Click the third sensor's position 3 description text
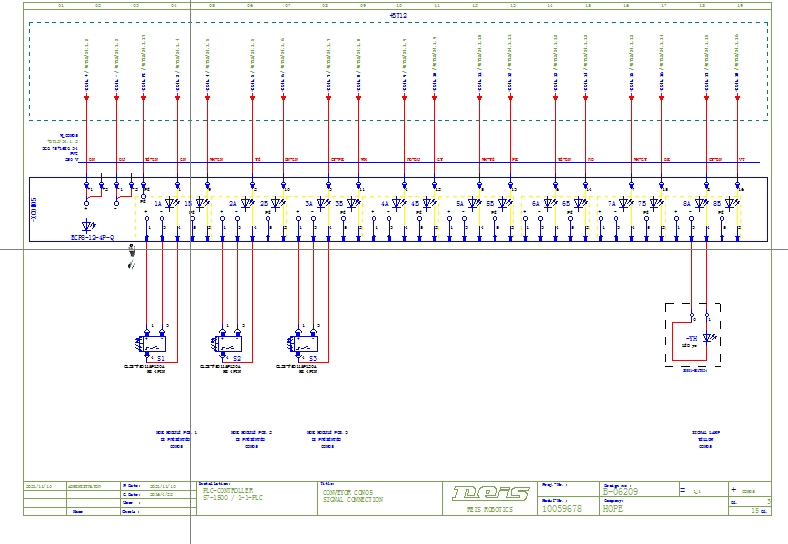788x544 pixels. tap(328, 439)
